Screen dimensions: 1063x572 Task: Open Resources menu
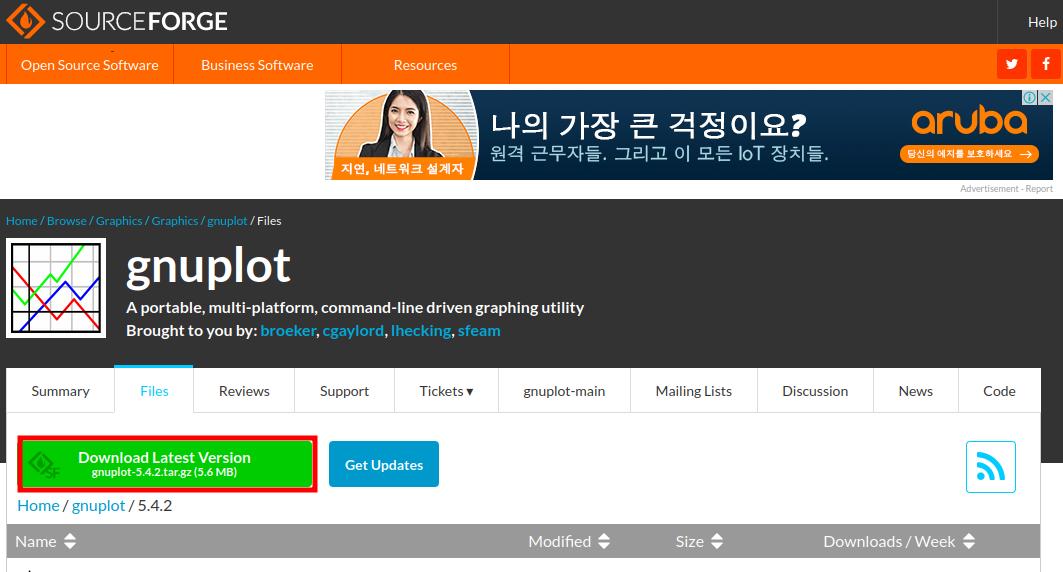(425, 65)
